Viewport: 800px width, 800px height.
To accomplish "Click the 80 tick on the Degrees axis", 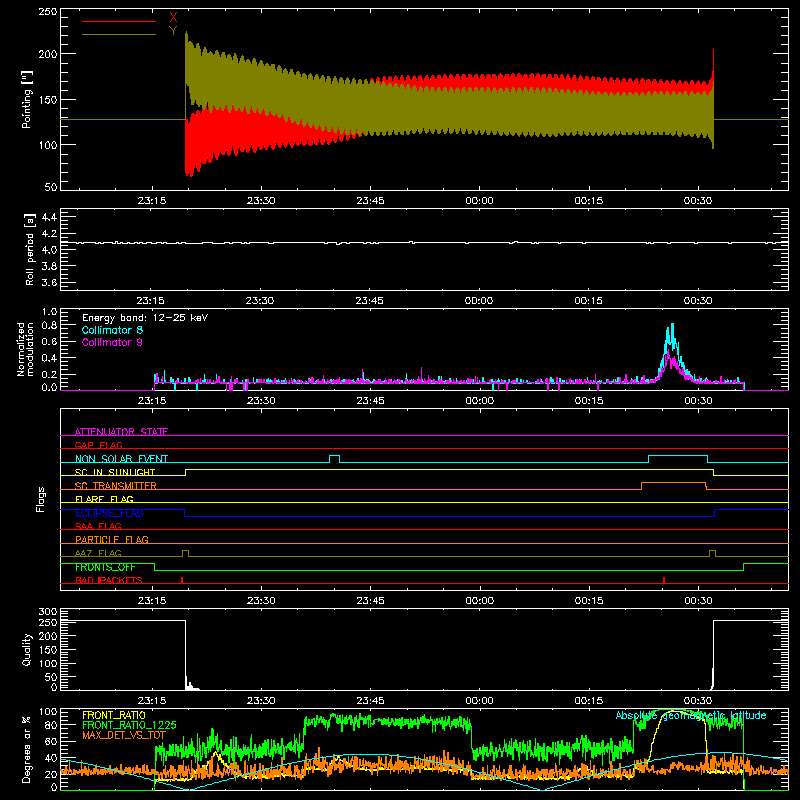I will [51, 725].
